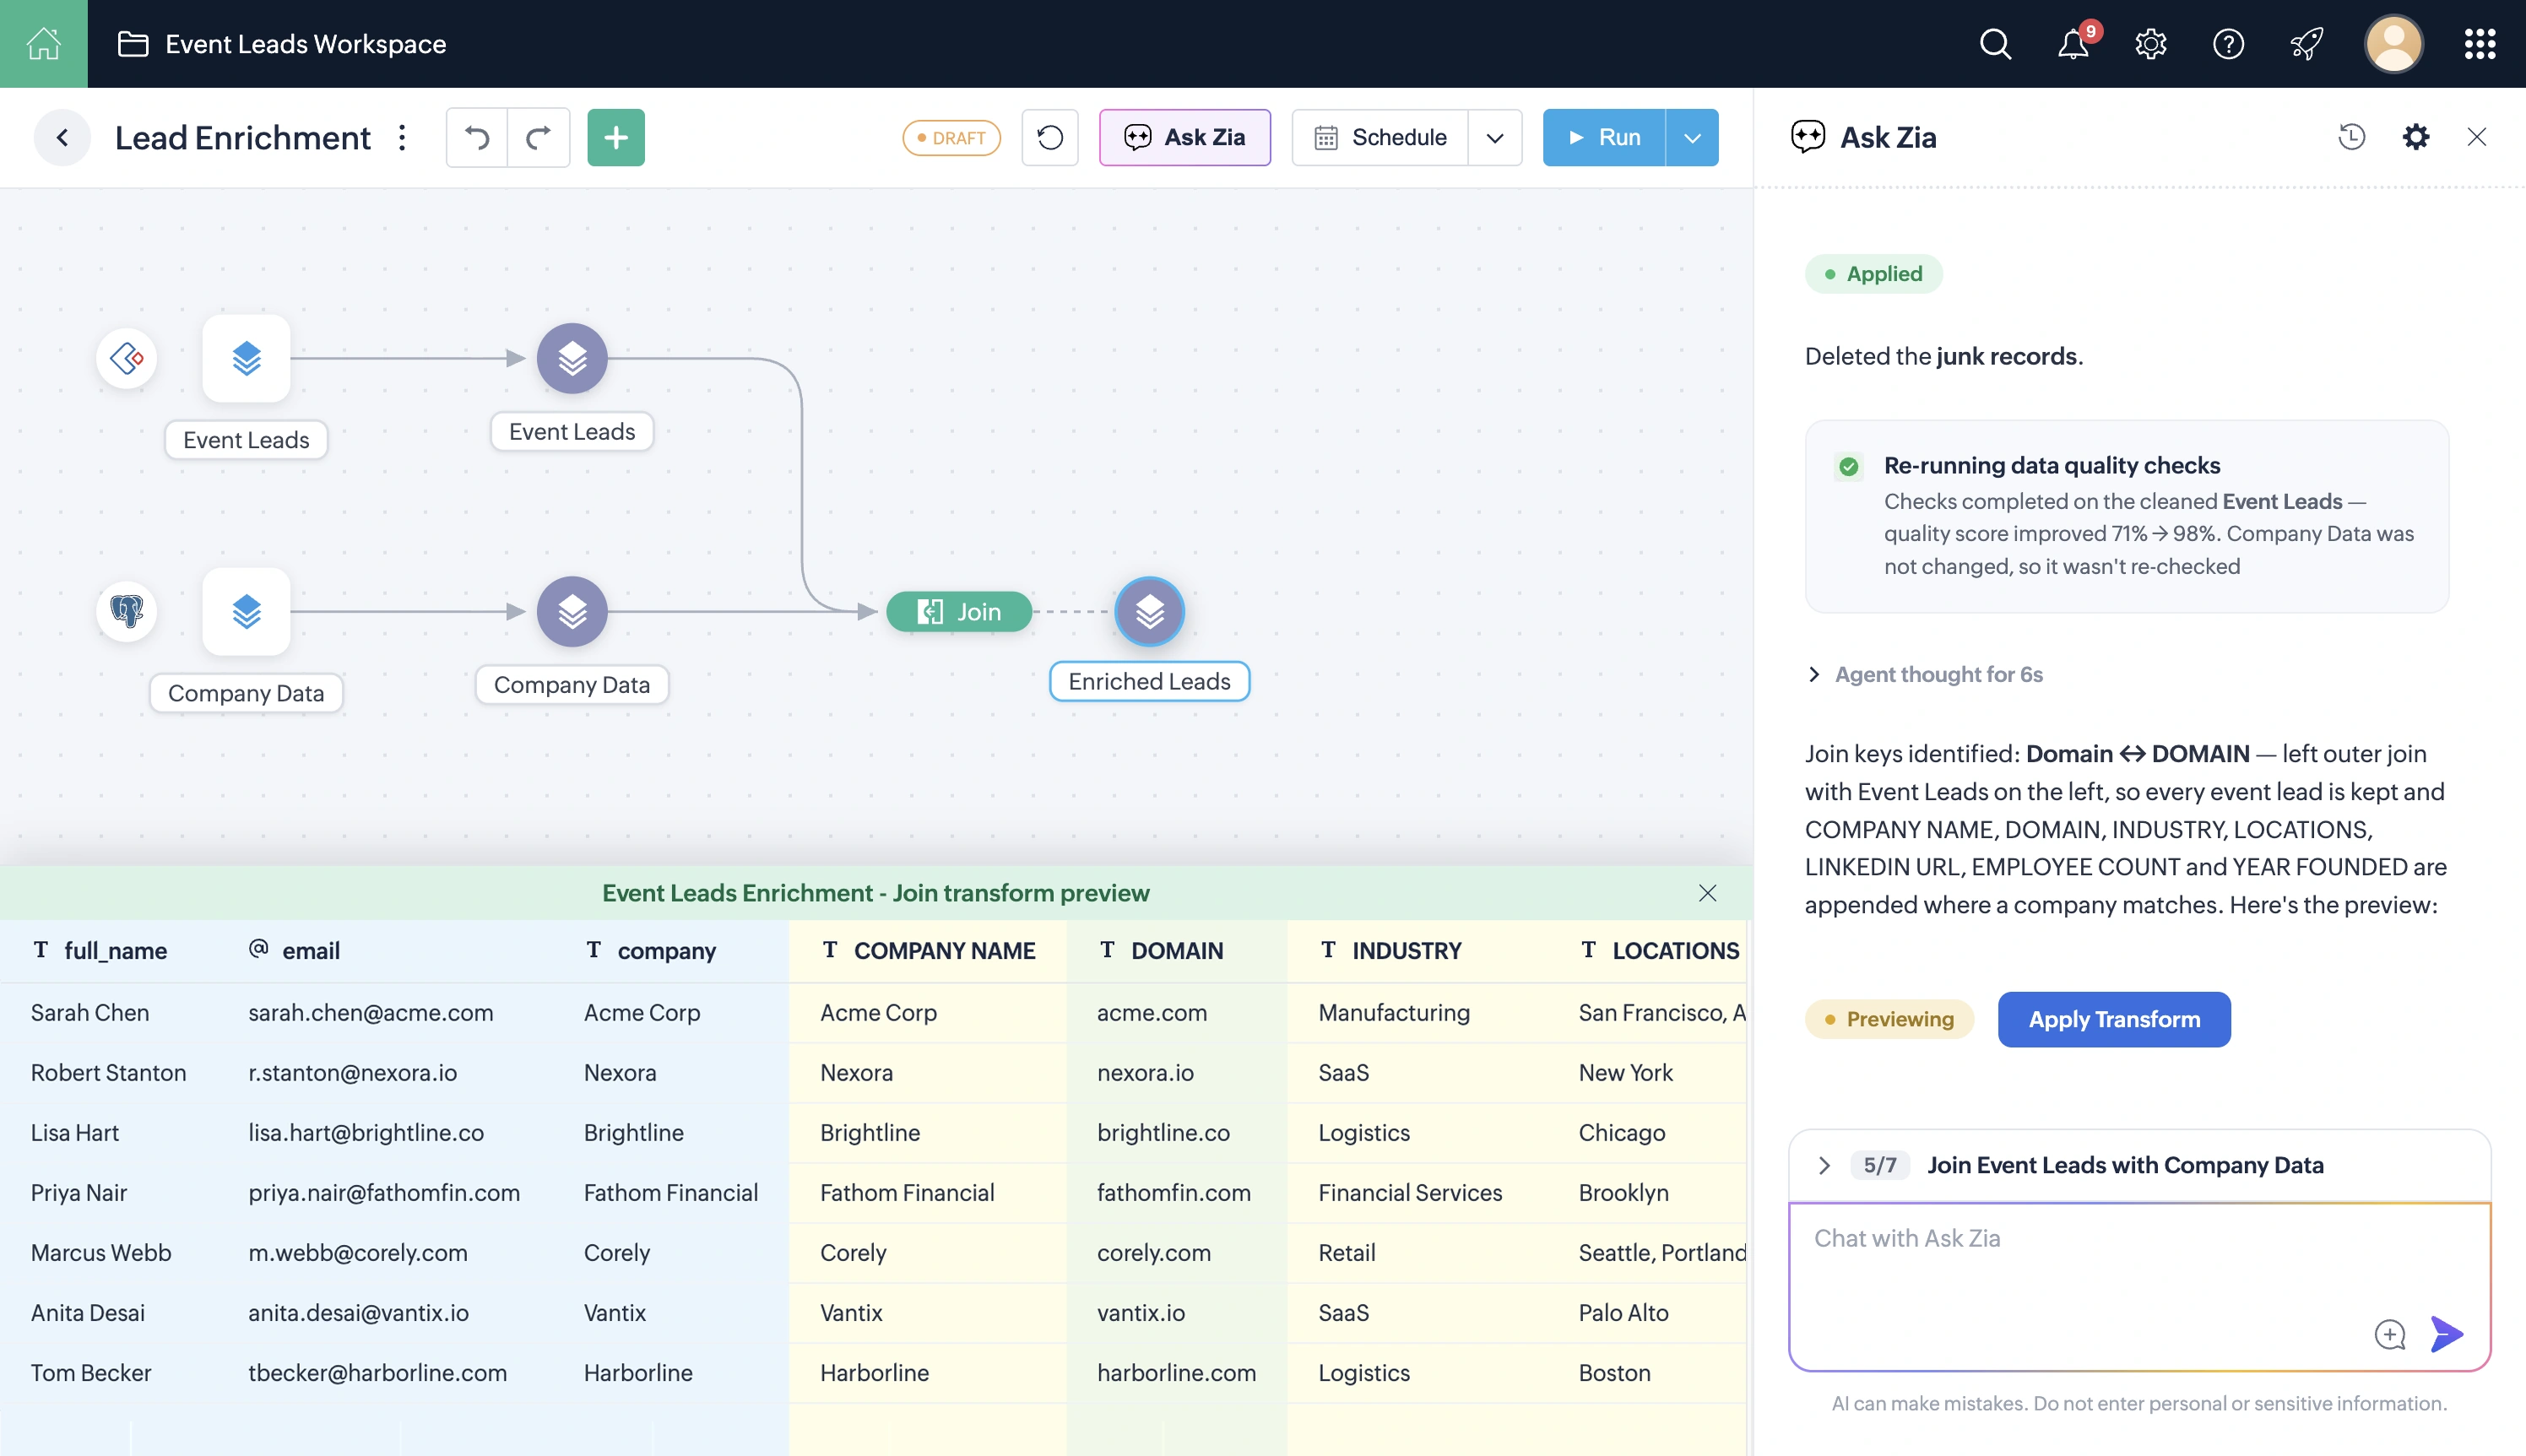
Task: Close the Ask Zia panel
Action: [2476, 137]
